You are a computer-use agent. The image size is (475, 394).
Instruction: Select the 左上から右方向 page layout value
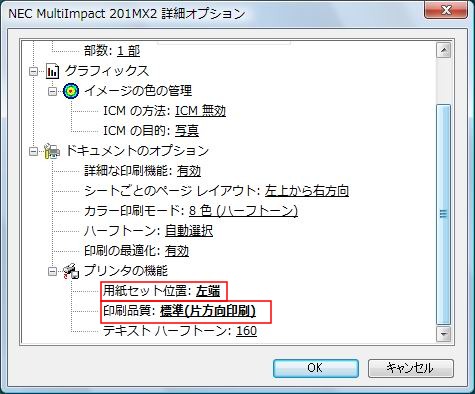[307, 191]
